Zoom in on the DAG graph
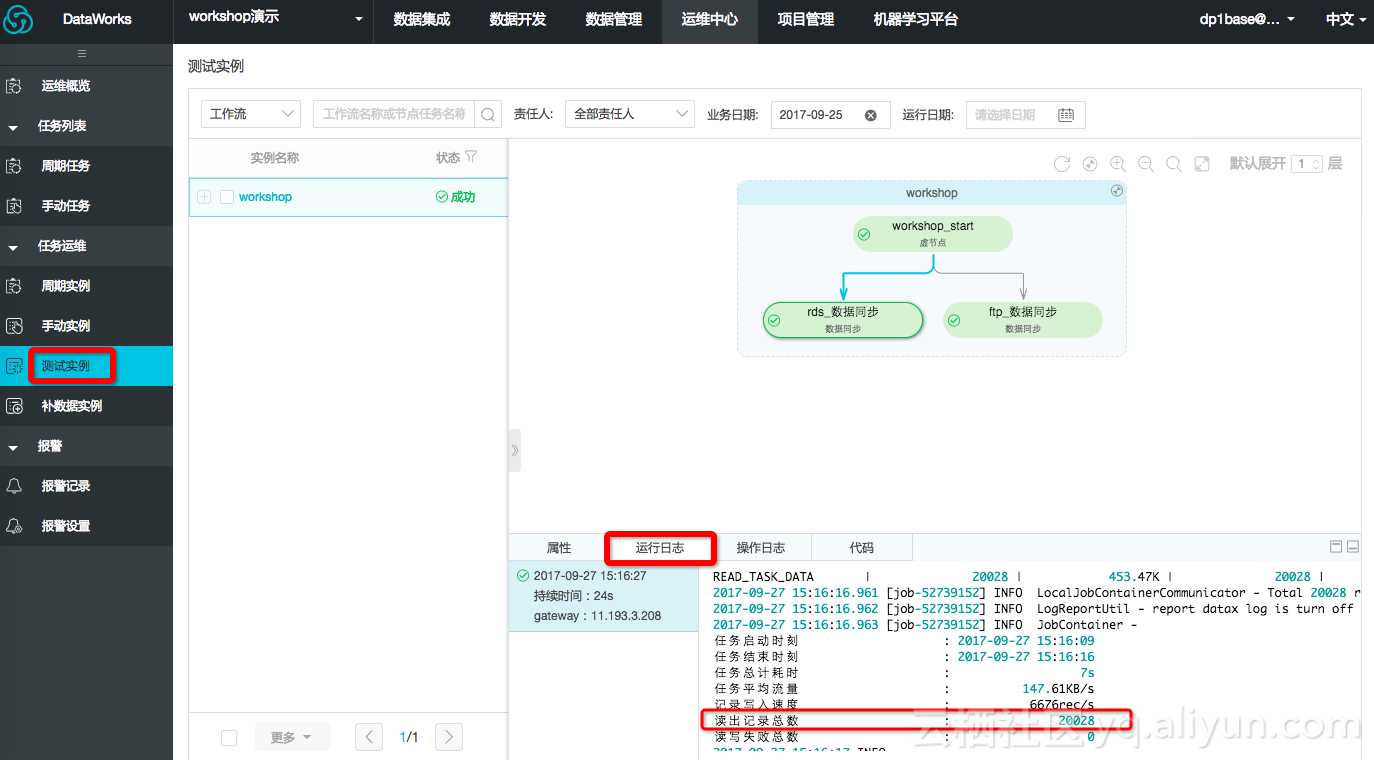The width and height of the screenshot is (1374, 760). [1118, 163]
